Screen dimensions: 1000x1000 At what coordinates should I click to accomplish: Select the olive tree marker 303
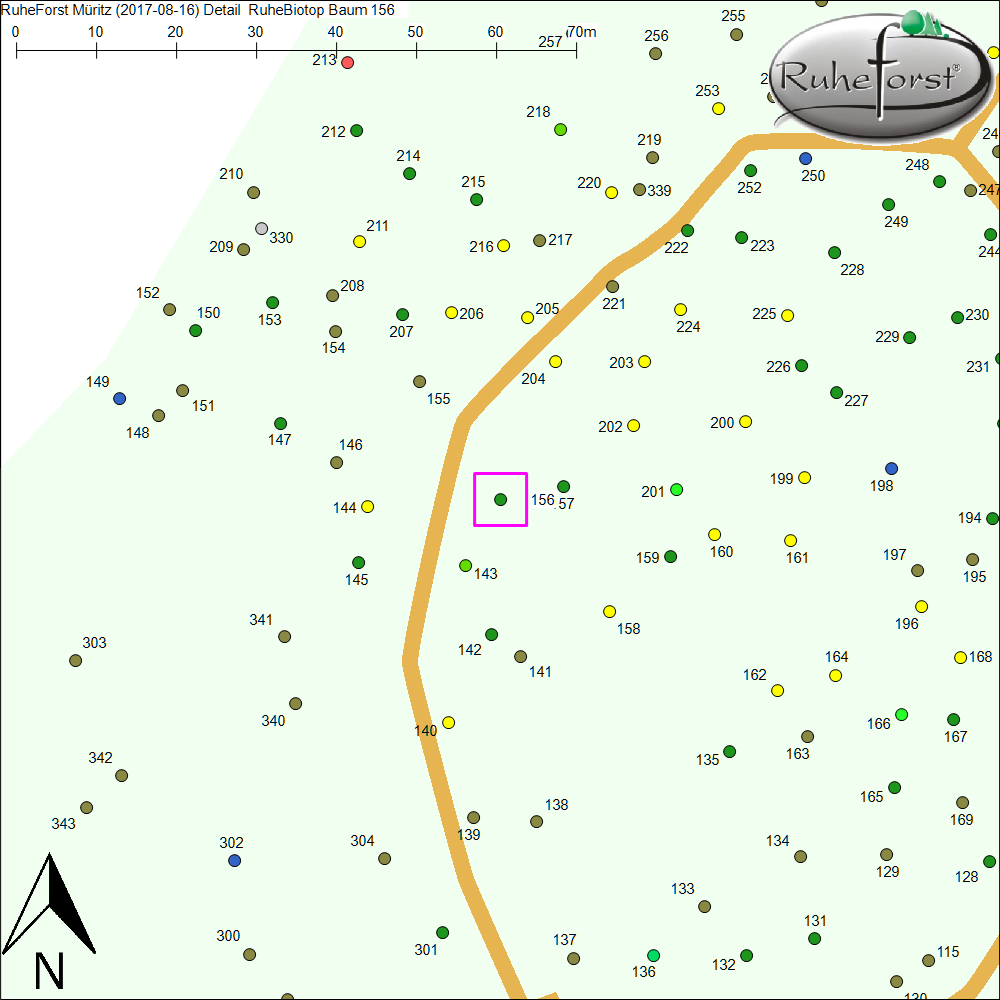(x=75, y=660)
